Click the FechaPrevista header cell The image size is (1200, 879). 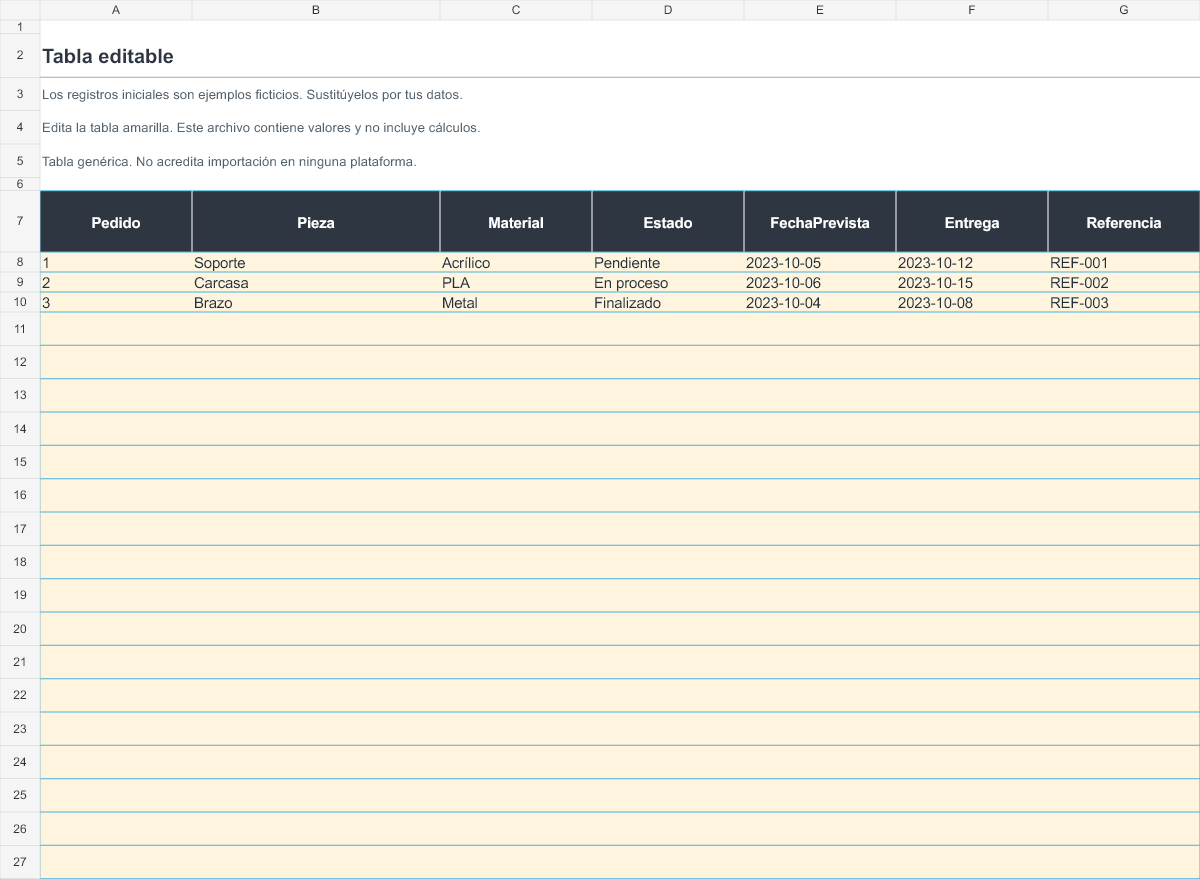coord(820,222)
